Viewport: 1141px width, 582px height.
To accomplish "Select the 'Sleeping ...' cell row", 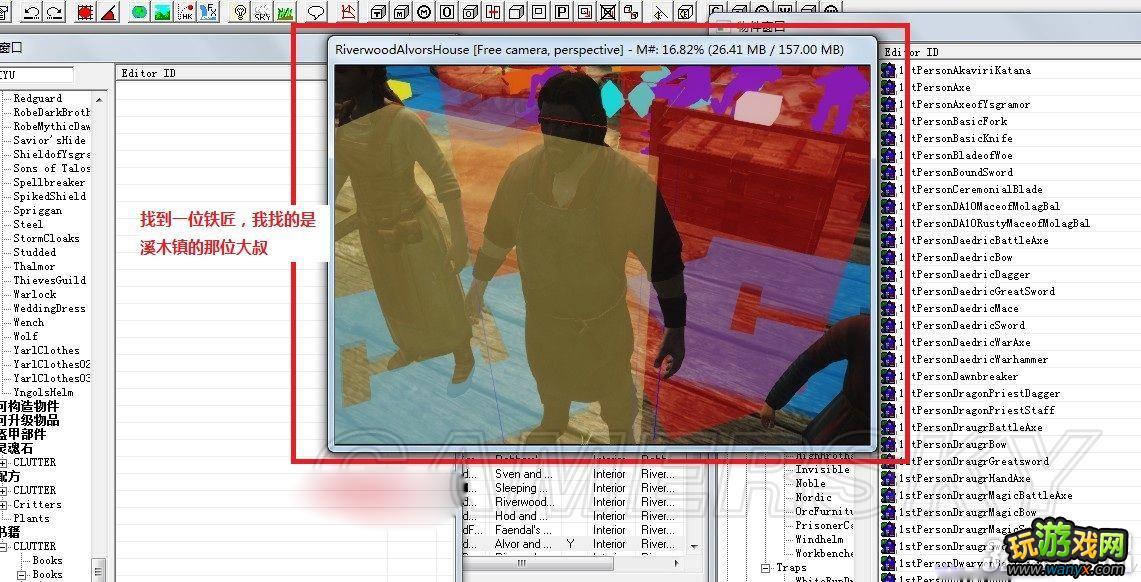I will click(575, 488).
